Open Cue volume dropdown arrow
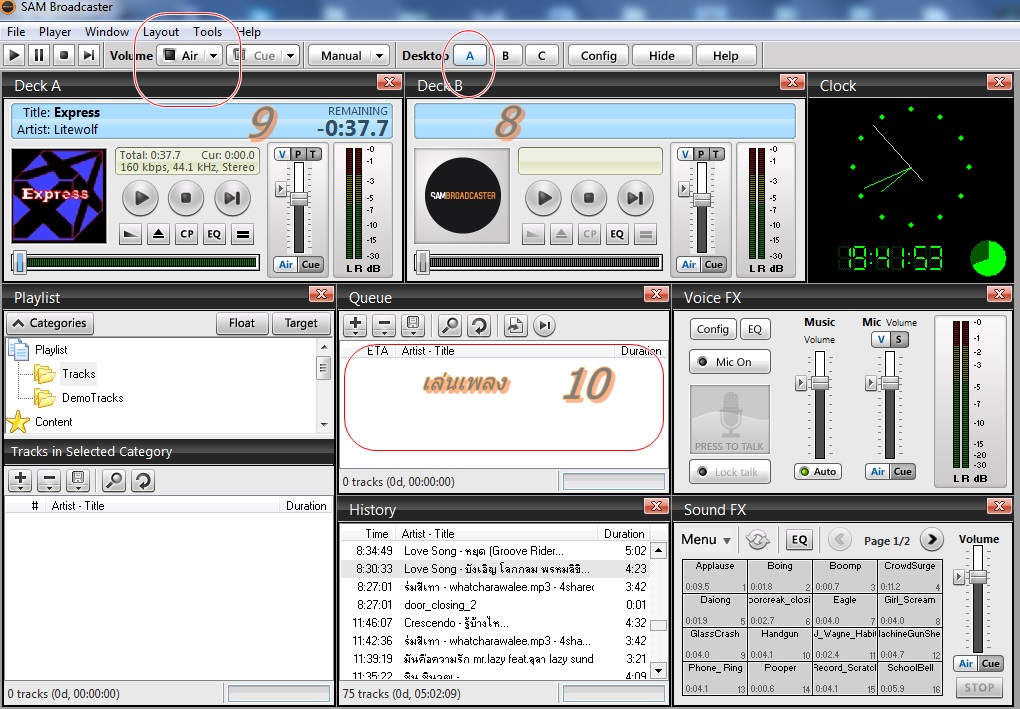 click(x=291, y=55)
